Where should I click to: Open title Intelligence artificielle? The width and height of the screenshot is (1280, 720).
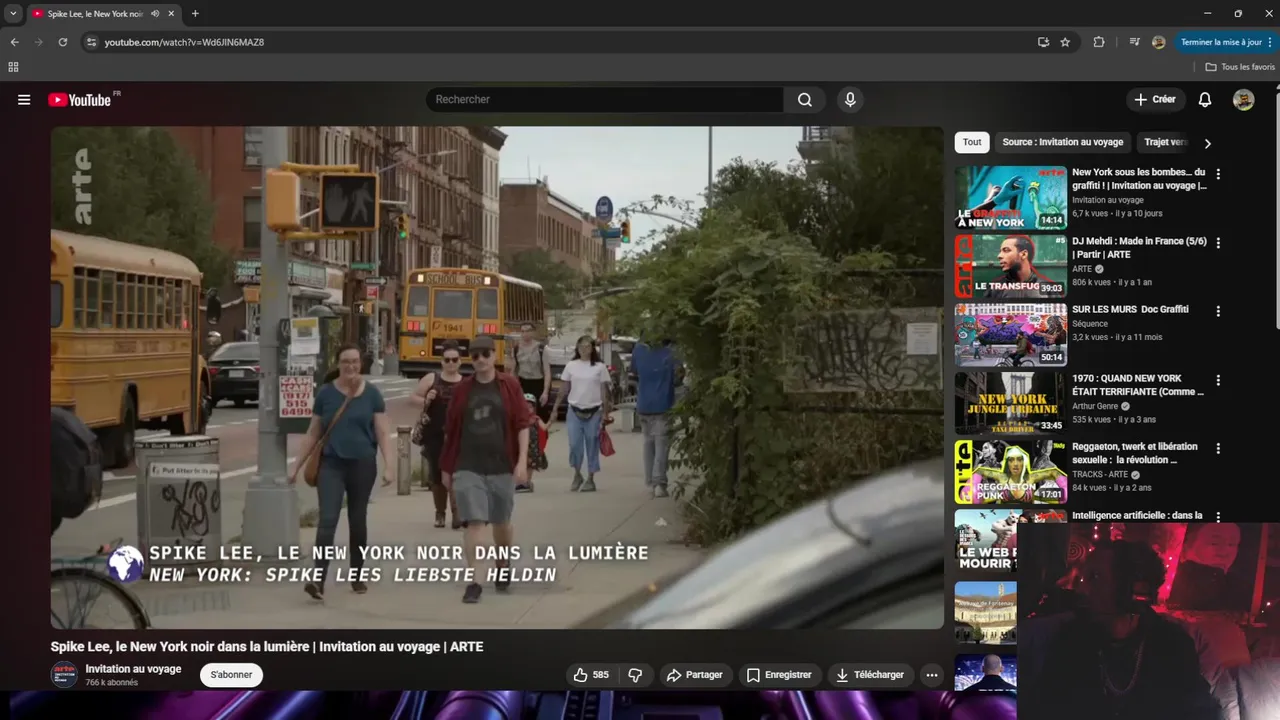1137,516
